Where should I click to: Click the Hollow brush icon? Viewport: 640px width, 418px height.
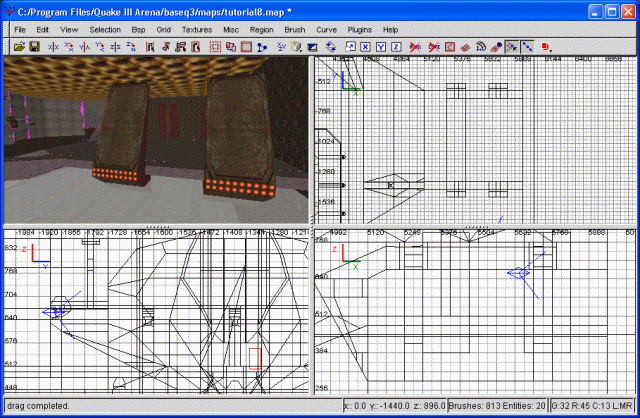click(x=246, y=47)
